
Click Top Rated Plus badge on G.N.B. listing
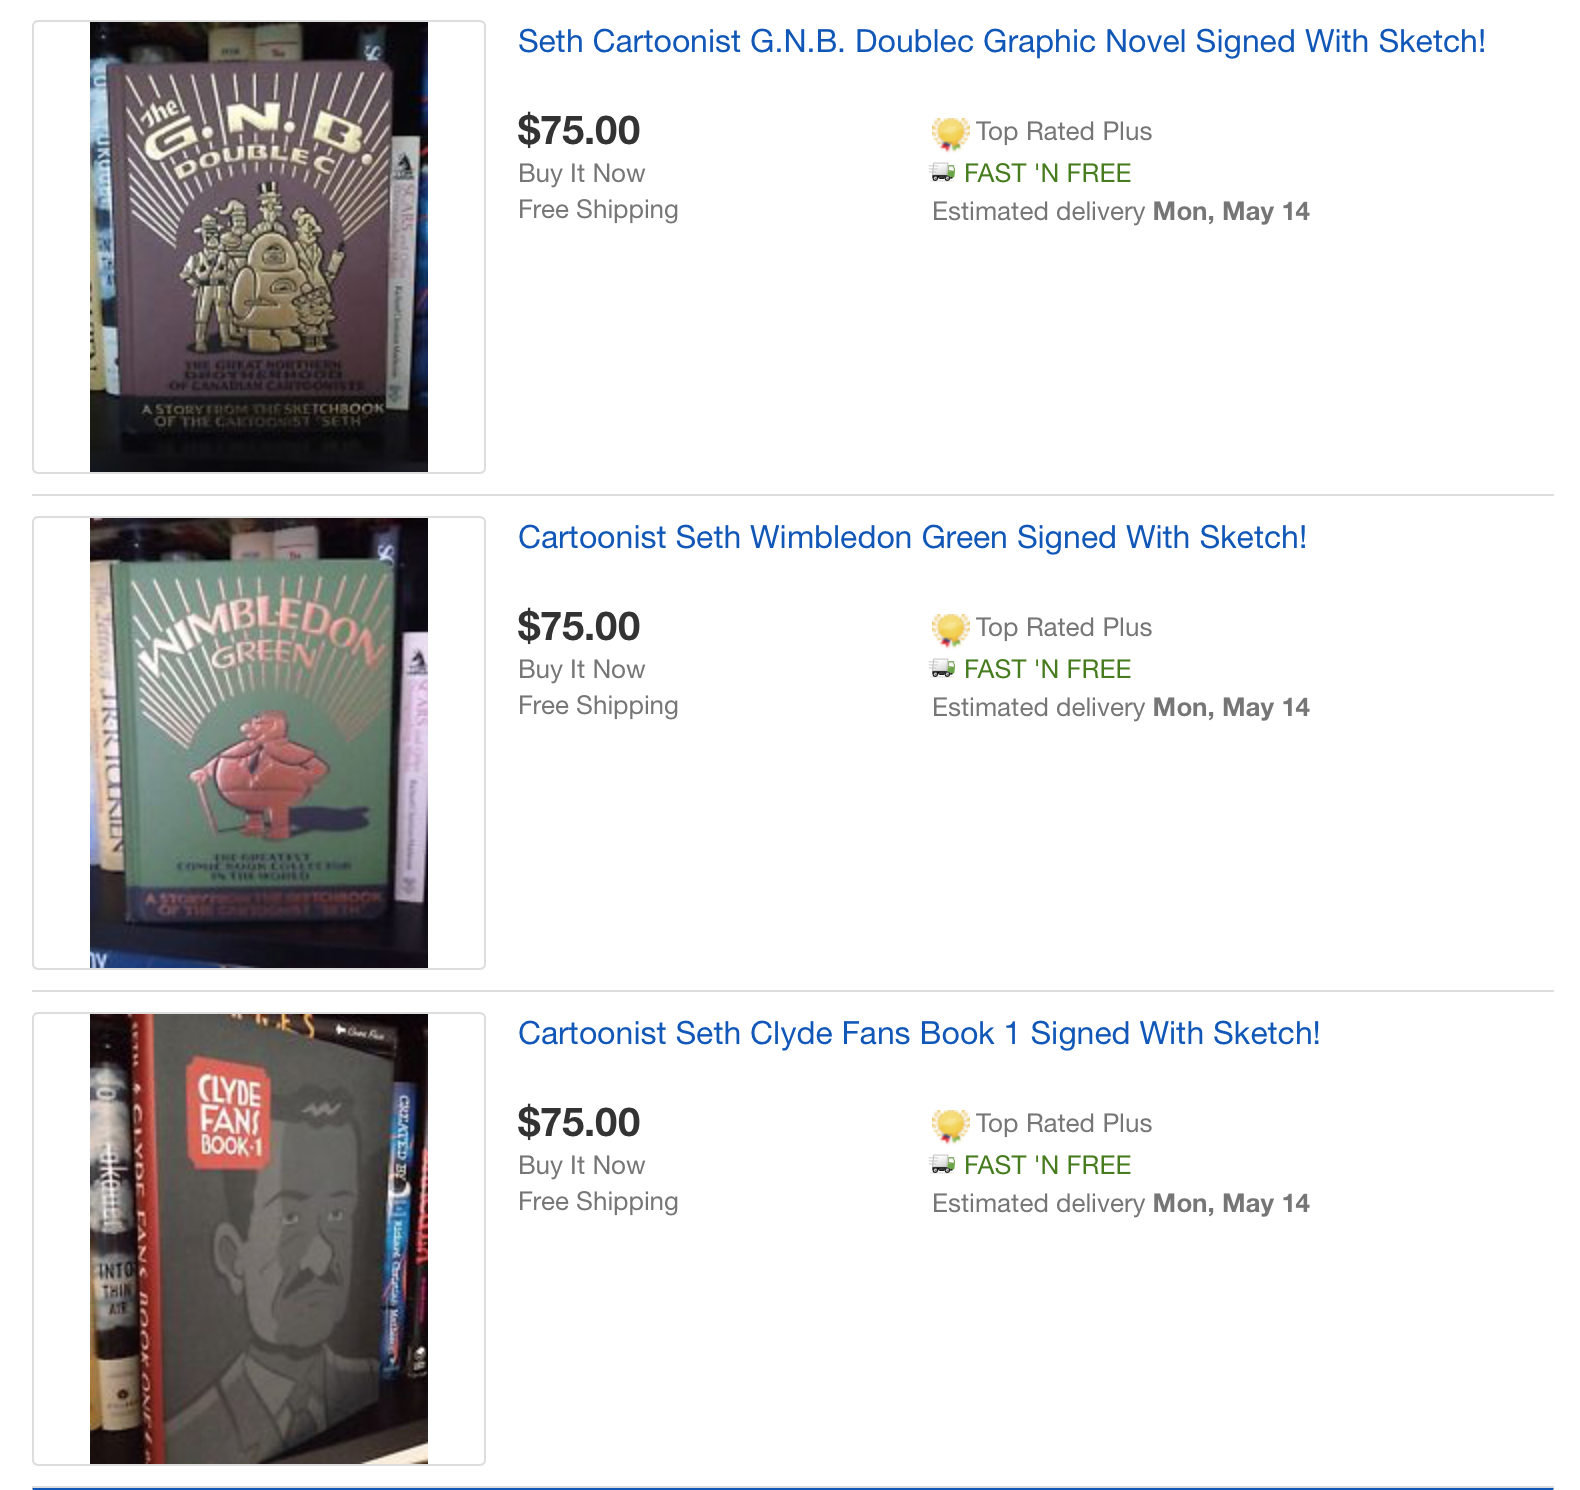(950, 132)
